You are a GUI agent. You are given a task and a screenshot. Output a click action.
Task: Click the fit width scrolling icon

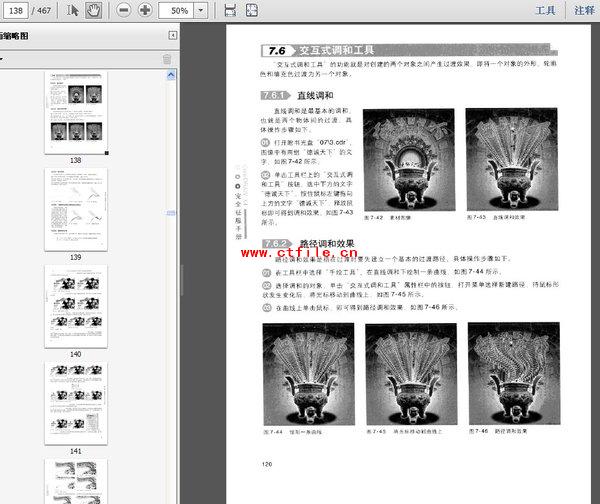[229, 10]
